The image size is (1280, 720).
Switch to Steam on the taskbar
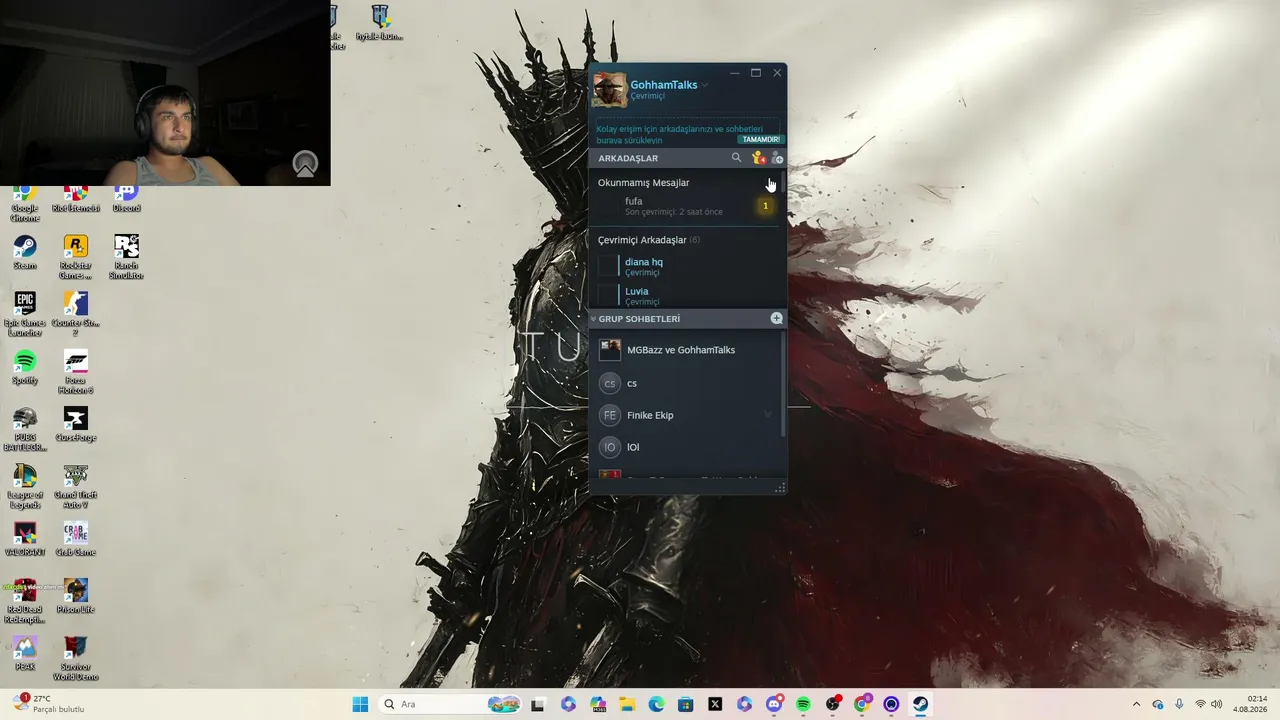[920, 704]
